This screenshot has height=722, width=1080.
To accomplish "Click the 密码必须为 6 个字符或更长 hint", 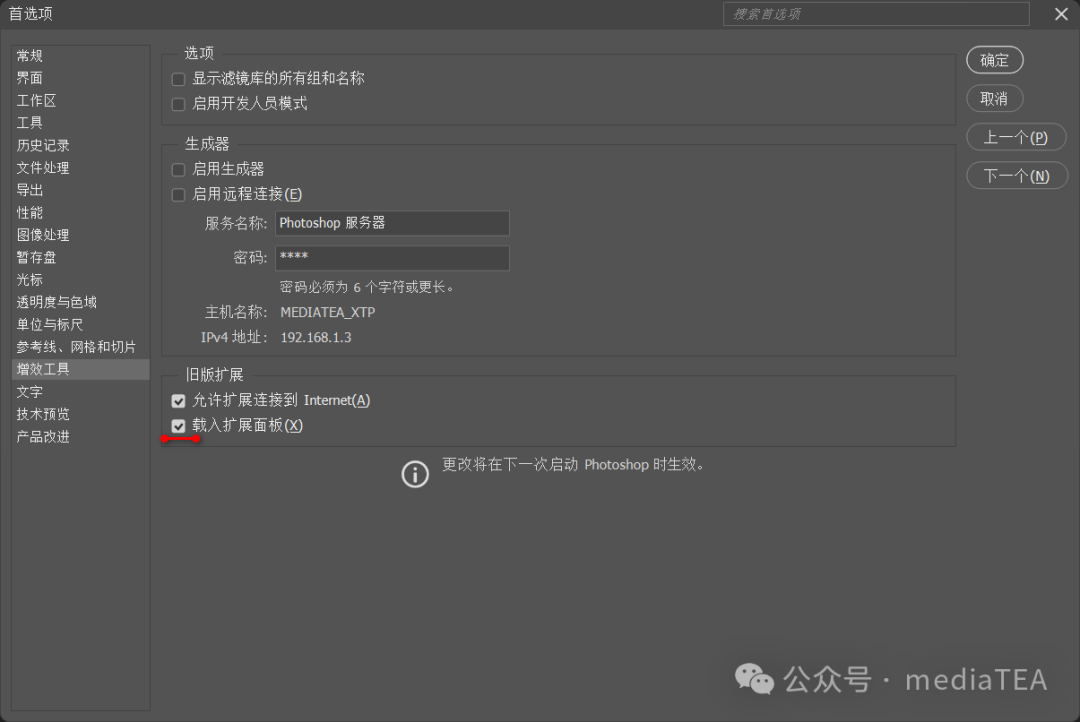I will [367, 287].
